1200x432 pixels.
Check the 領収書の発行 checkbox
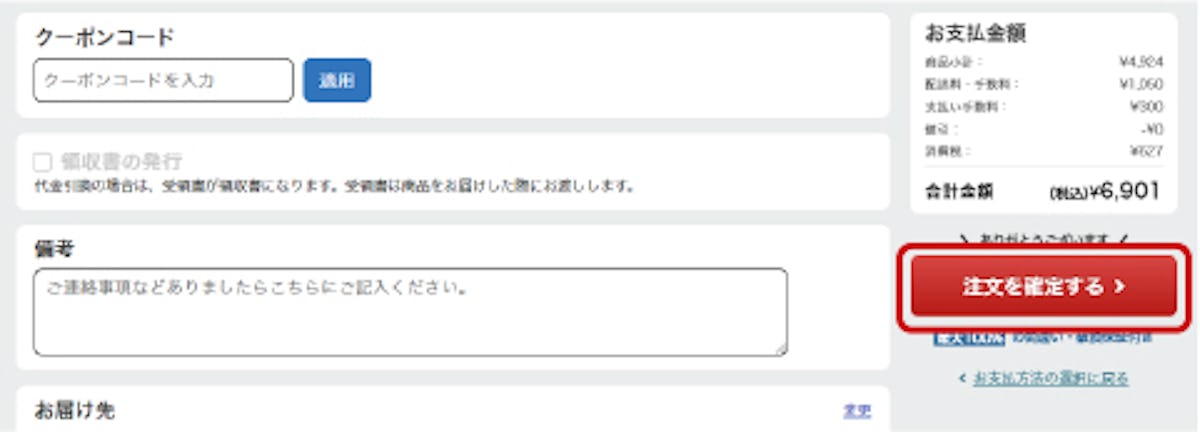pyautogui.click(x=42, y=162)
